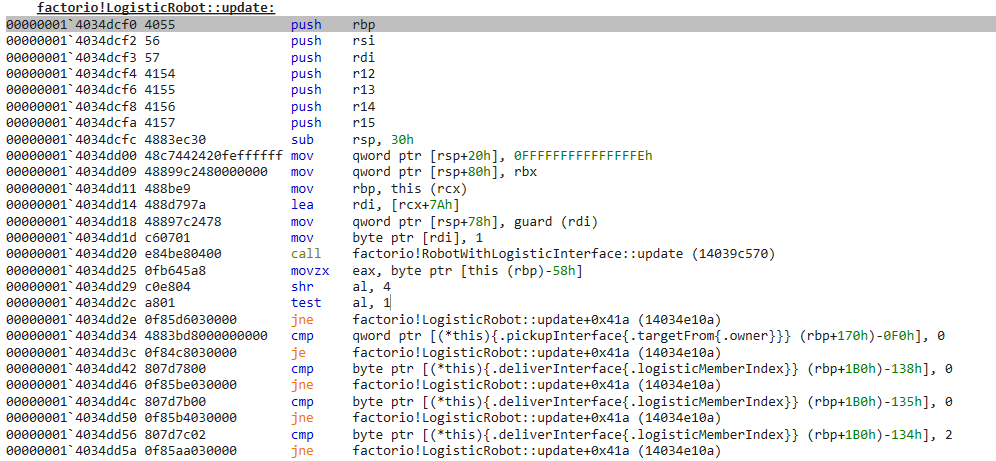Click bytes 807d7800

[175, 368]
